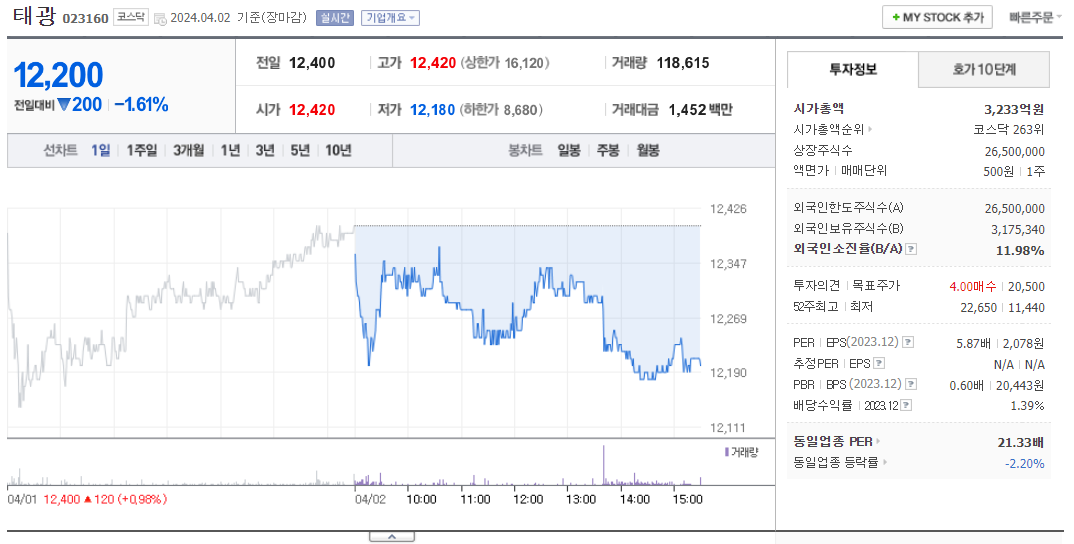
Task: Click the arrow next to 시가총액순위
Action: tap(870, 129)
